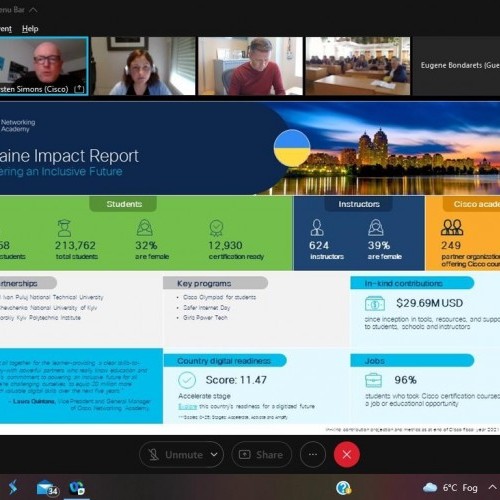Select the man in red sweater video tile
The width and height of the screenshot is (500, 500).
click(x=250, y=66)
